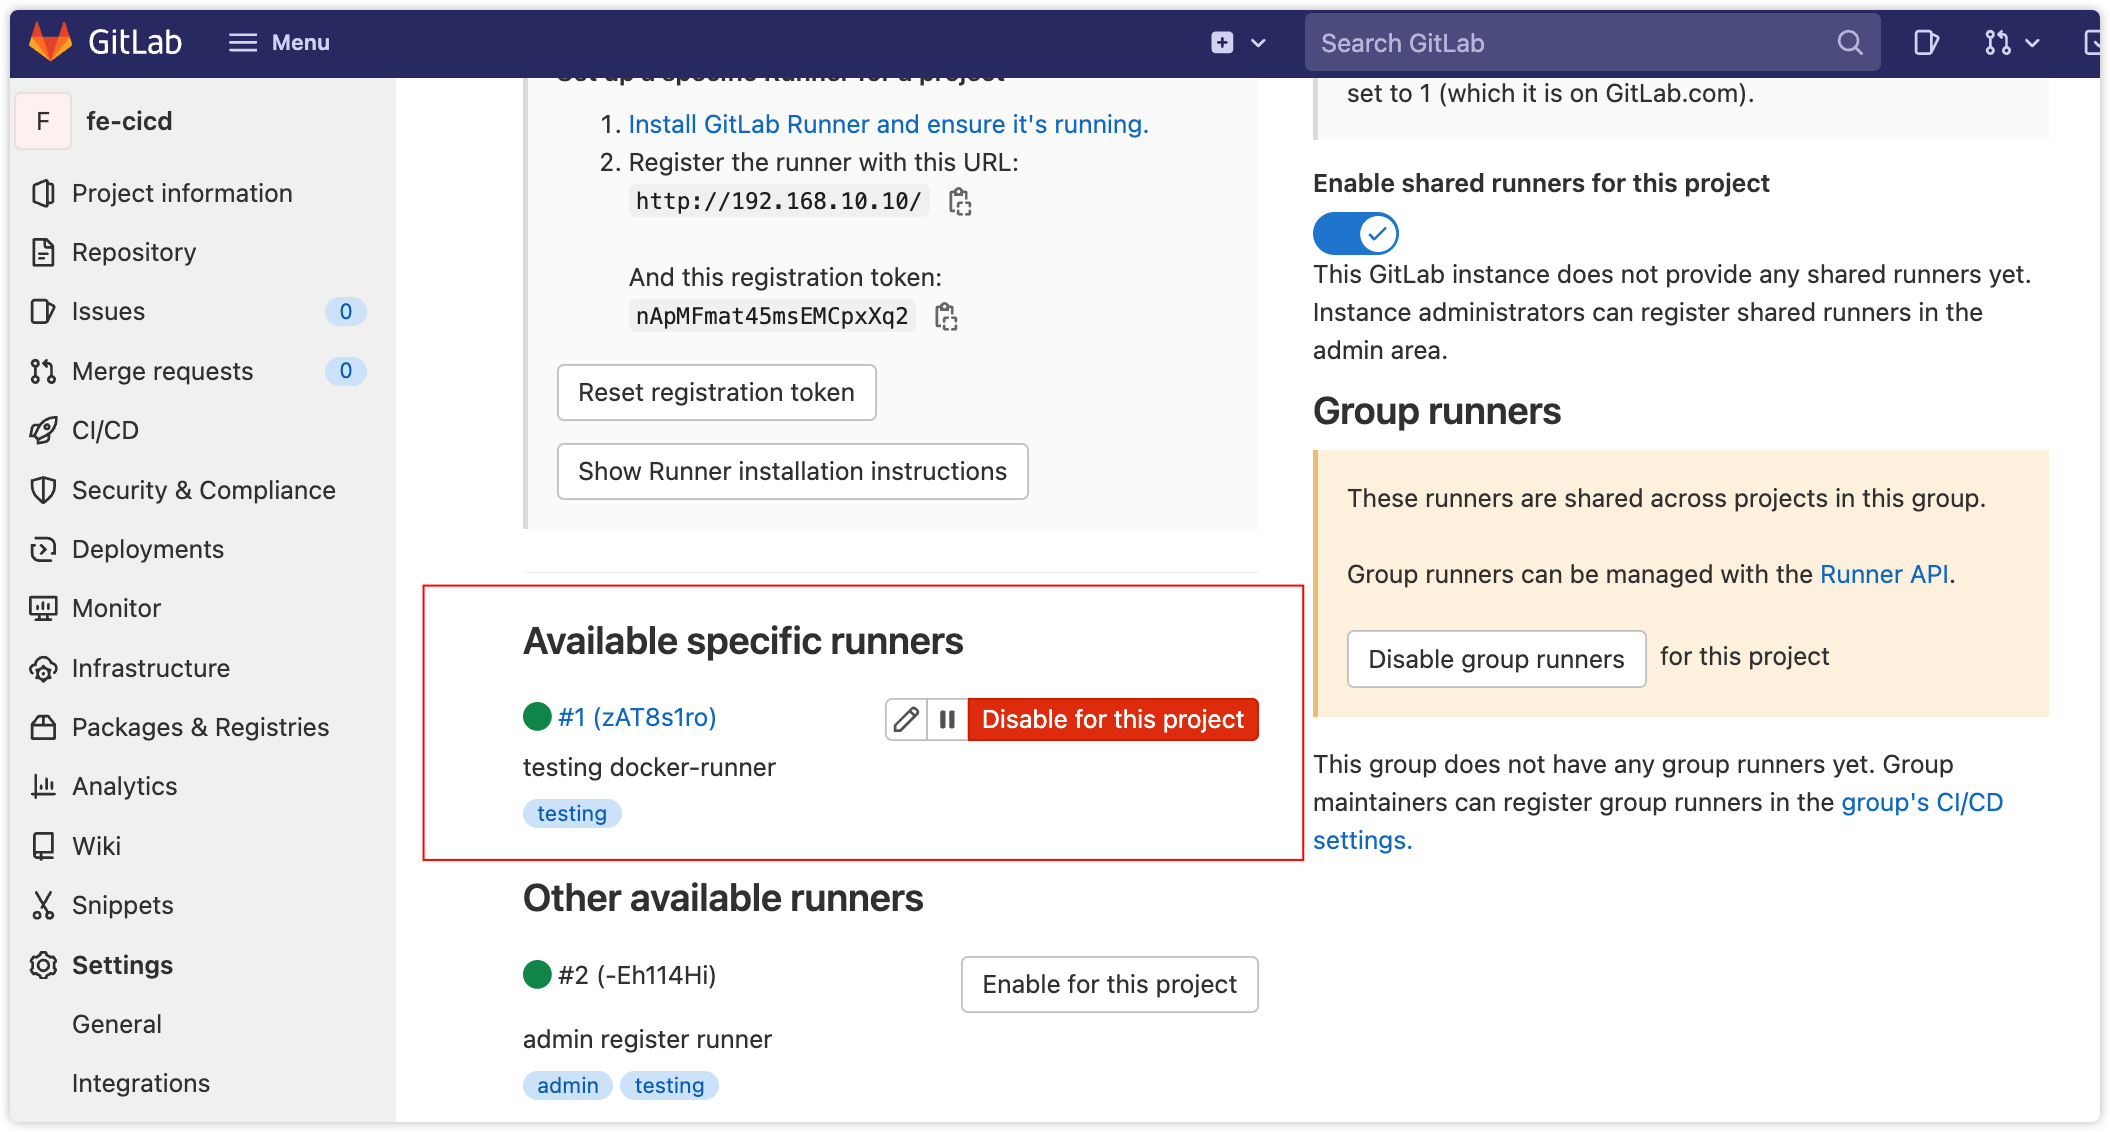This screenshot has height=1132, width=2110.
Task: Toggle shared runners for this project
Action: pyautogui.click(x=1355, y=234)
